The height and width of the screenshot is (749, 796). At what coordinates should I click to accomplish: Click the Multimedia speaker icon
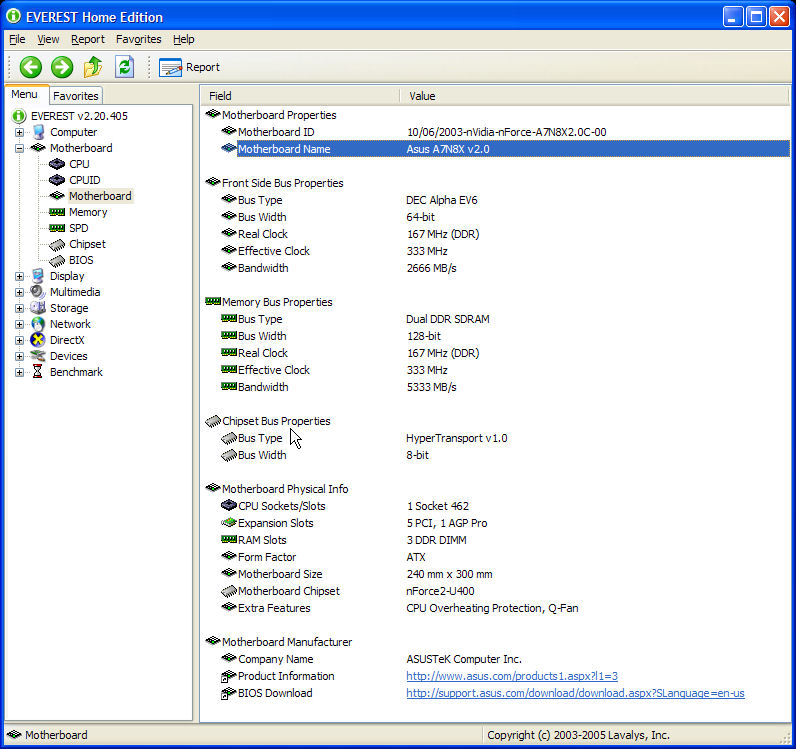(x=38, y=292)
